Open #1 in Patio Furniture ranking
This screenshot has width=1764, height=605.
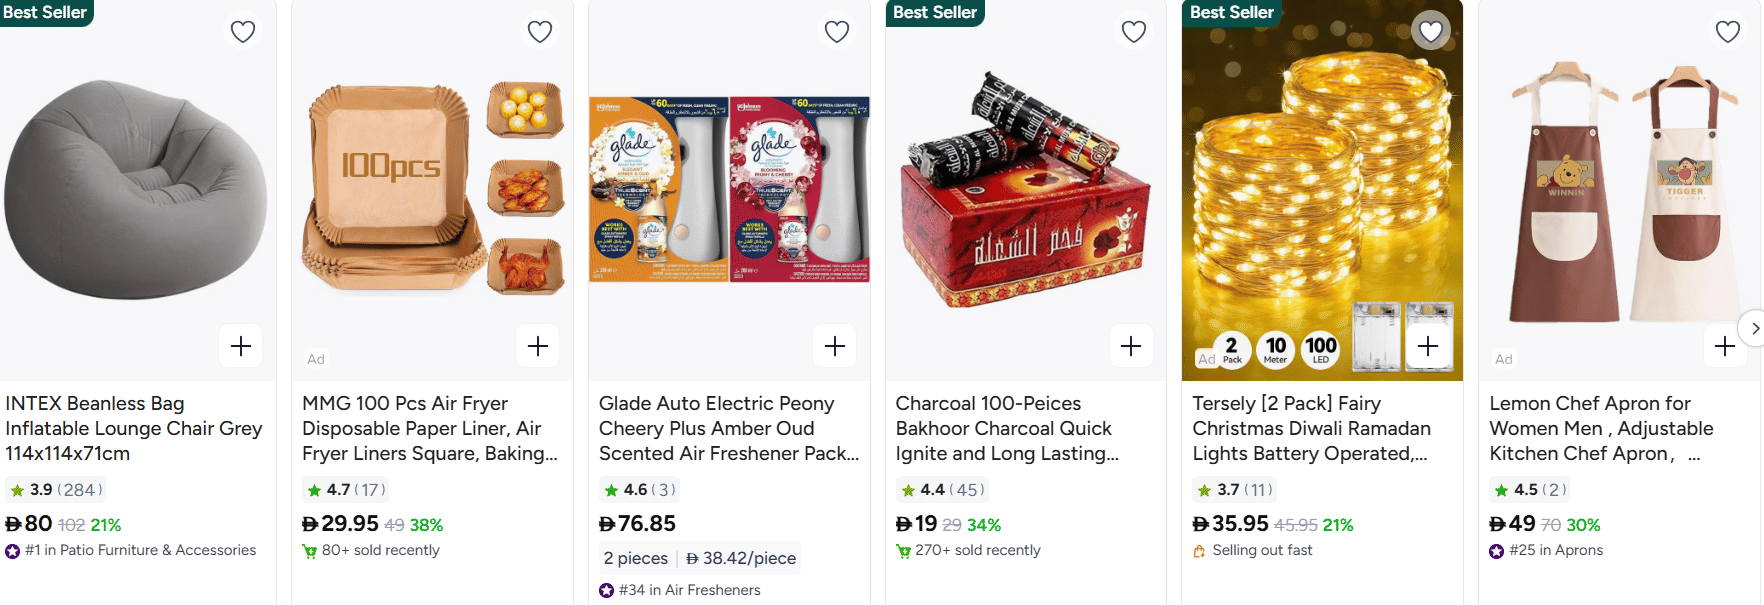pyautogui.click(x=140, y=550)
